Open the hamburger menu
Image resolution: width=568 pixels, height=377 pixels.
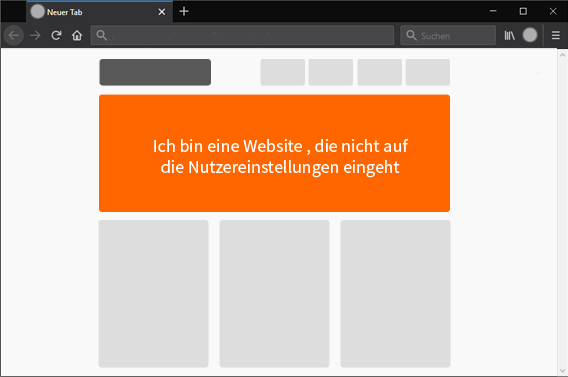(x=556, y=35)
